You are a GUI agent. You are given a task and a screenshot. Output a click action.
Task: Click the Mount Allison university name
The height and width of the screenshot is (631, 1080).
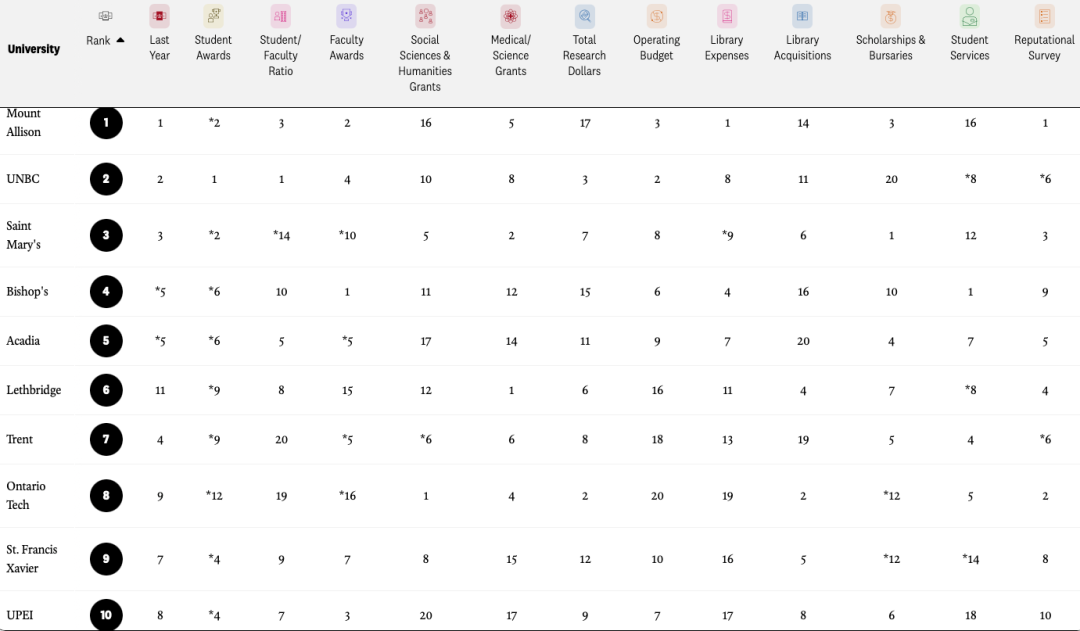(x=24, y=123)
